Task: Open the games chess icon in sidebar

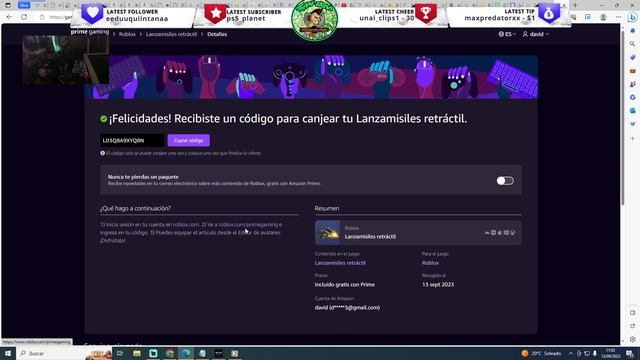Action: 633,84
